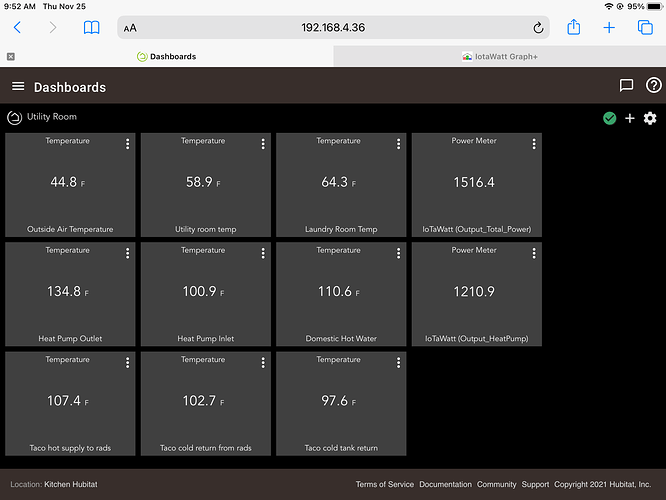
Task: Select the 100.9 F heat pump inlet
Action: (x=203, y=291)
